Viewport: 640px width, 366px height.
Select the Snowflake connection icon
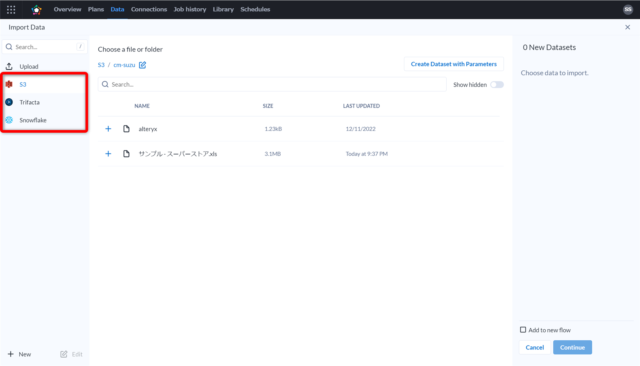[9, 120]
